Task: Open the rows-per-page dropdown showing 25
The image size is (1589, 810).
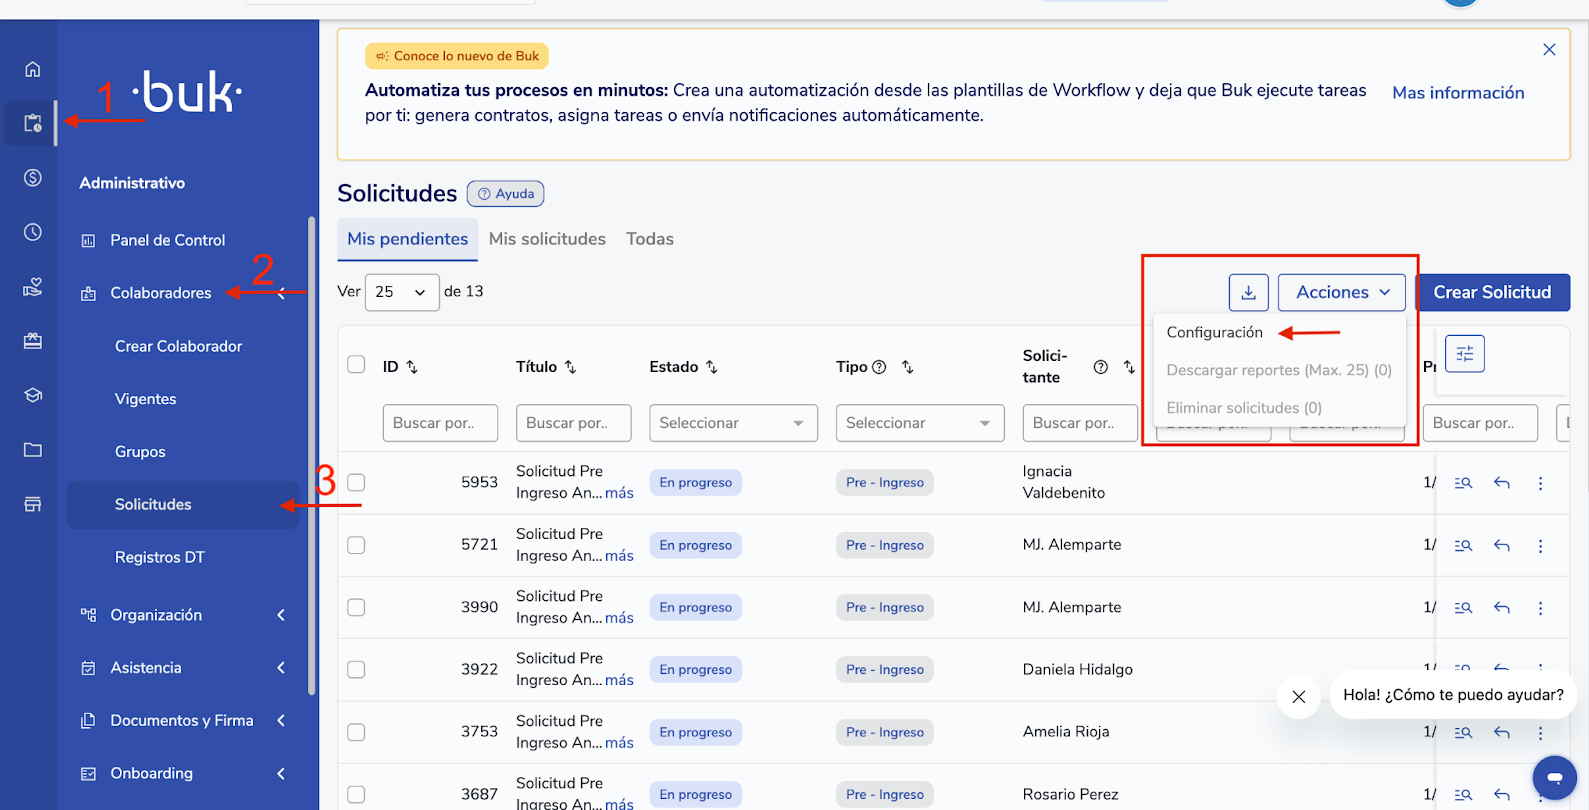Action: coord(402,292)
